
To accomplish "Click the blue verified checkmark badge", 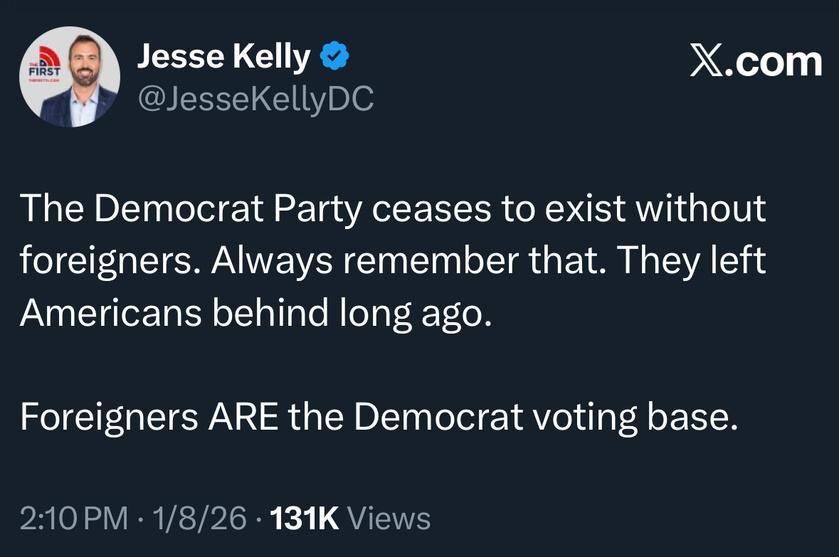I will coord(335,57).
